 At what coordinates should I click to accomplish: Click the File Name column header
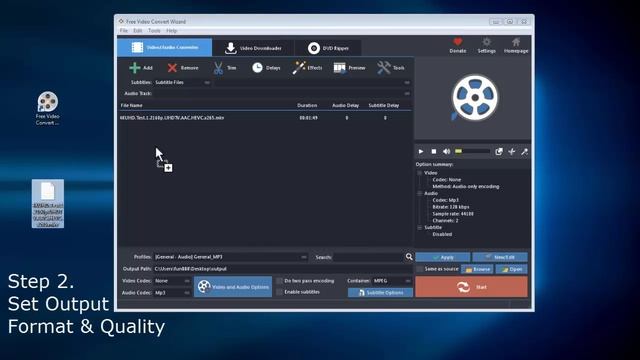(131, 105)
